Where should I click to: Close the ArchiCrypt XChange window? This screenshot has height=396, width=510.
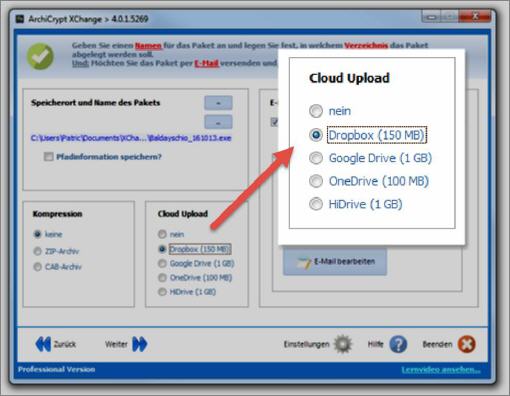click(x=475, y=16)
